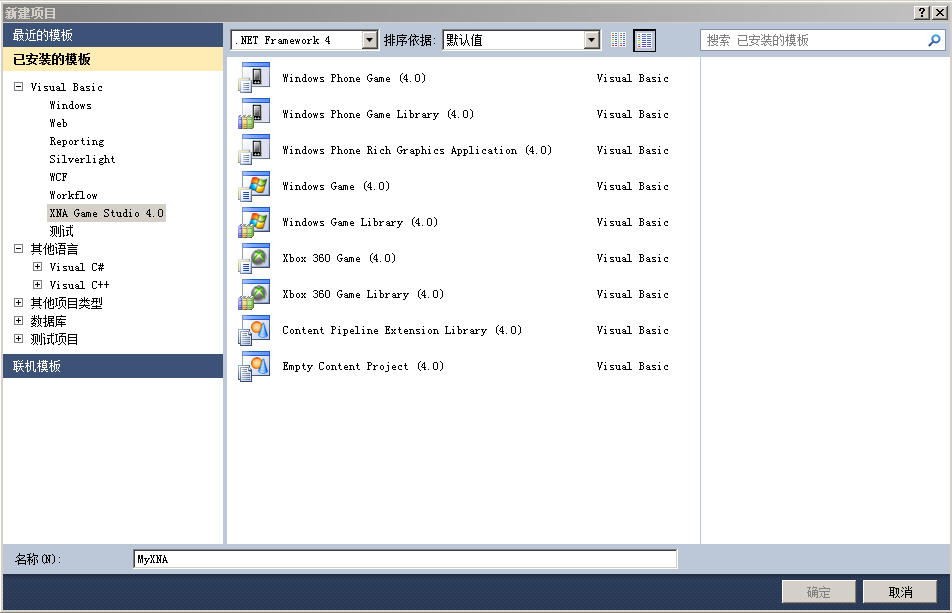
Task: Click the Empty Content Project template icon
Action: [254, 366]
